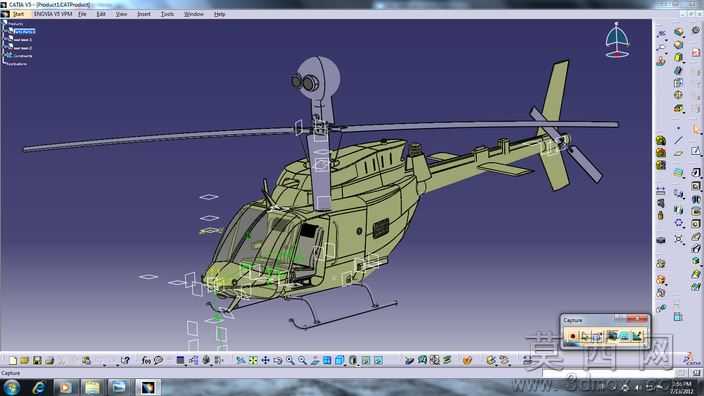The image size is (704, 396).
Task: Click the CATIA taskbar button
Action: tap(148, 387)
